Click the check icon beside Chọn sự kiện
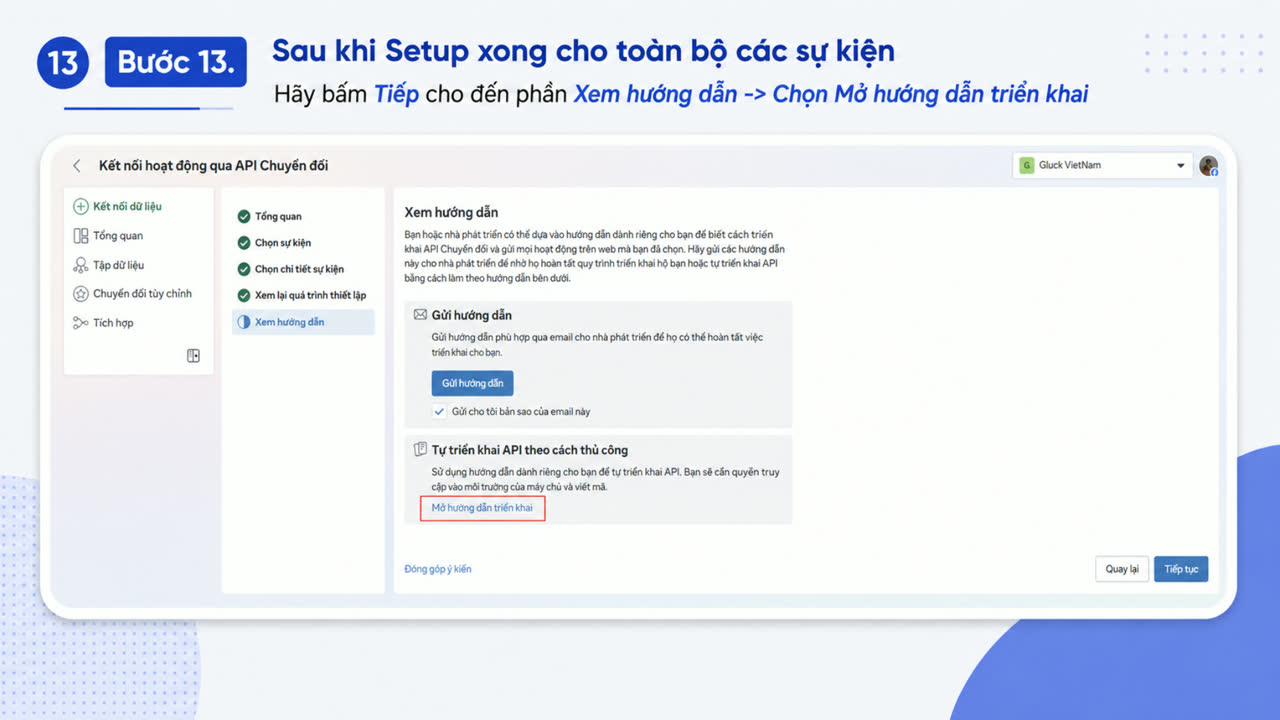 point(244,243)
